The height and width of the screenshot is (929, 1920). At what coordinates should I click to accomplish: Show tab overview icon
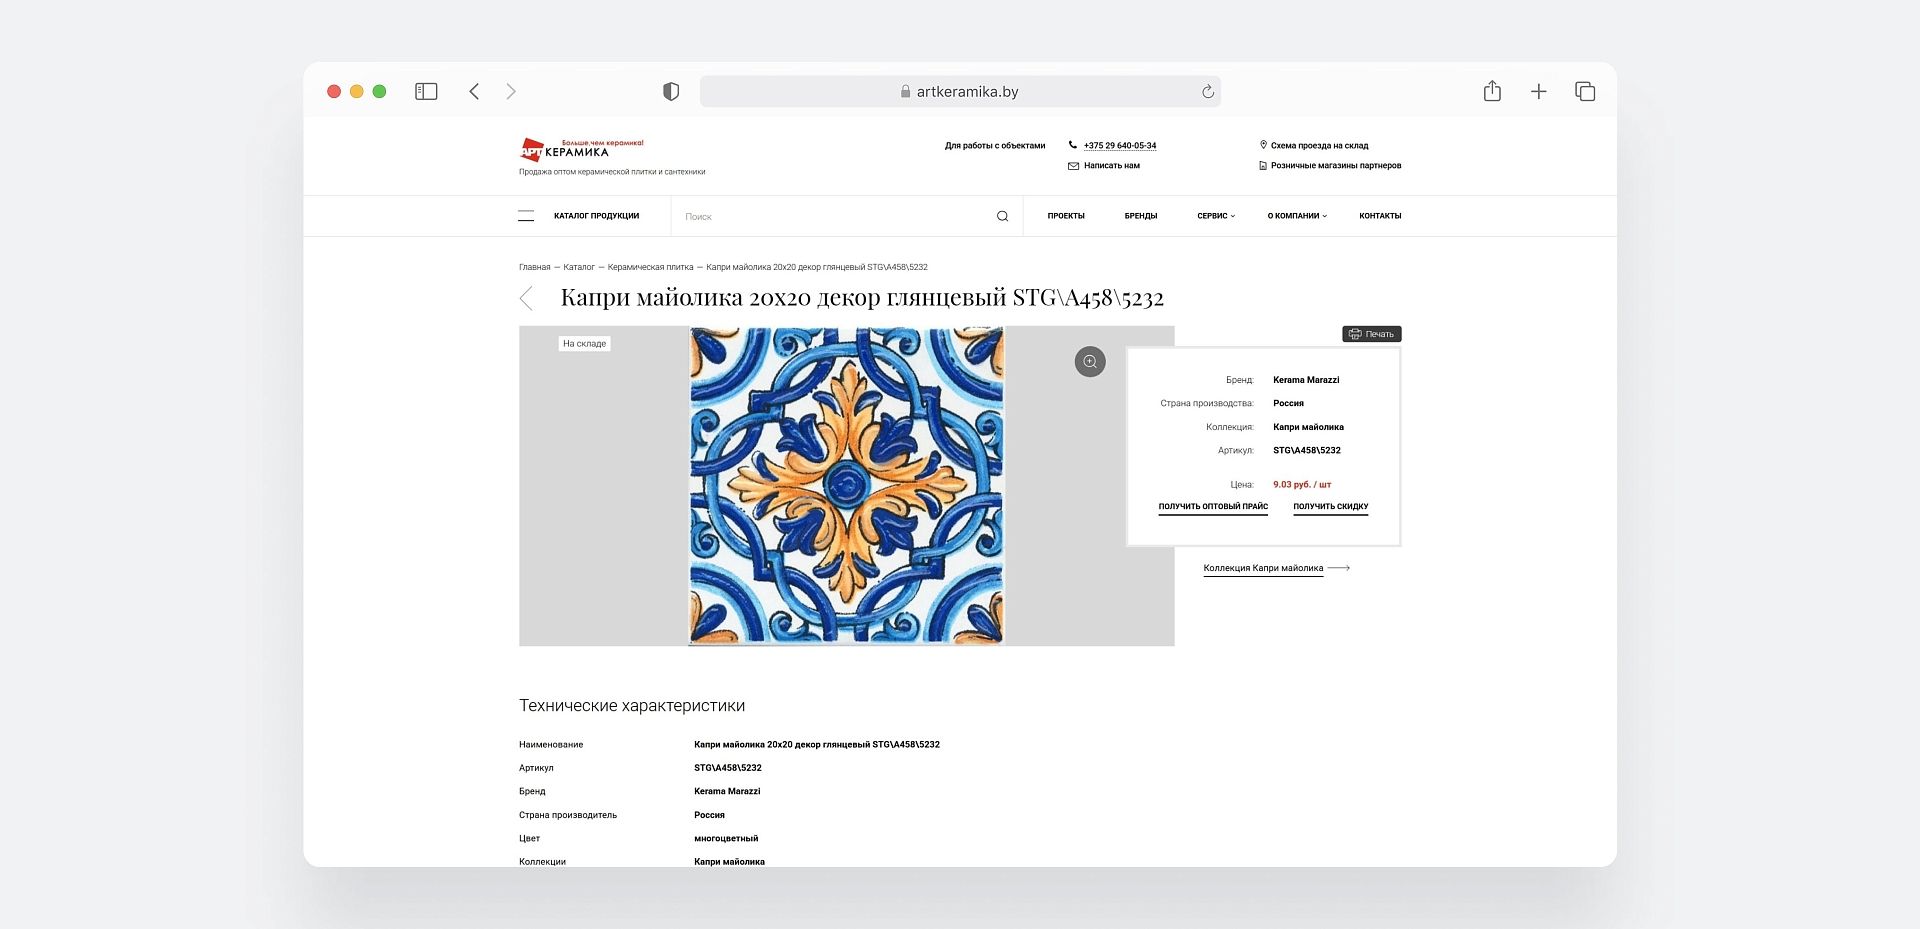(x=1585, y=91)
